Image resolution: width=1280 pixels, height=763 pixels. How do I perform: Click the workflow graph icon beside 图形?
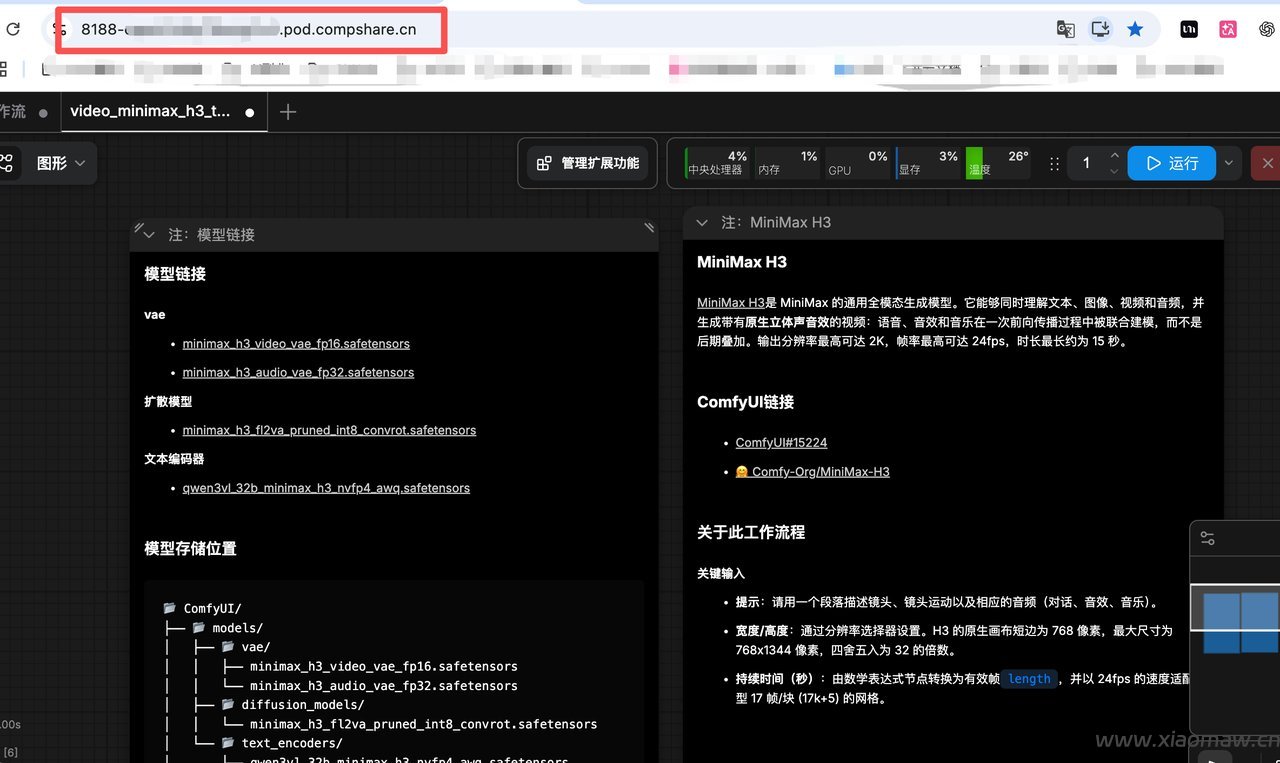pos(6,163)
